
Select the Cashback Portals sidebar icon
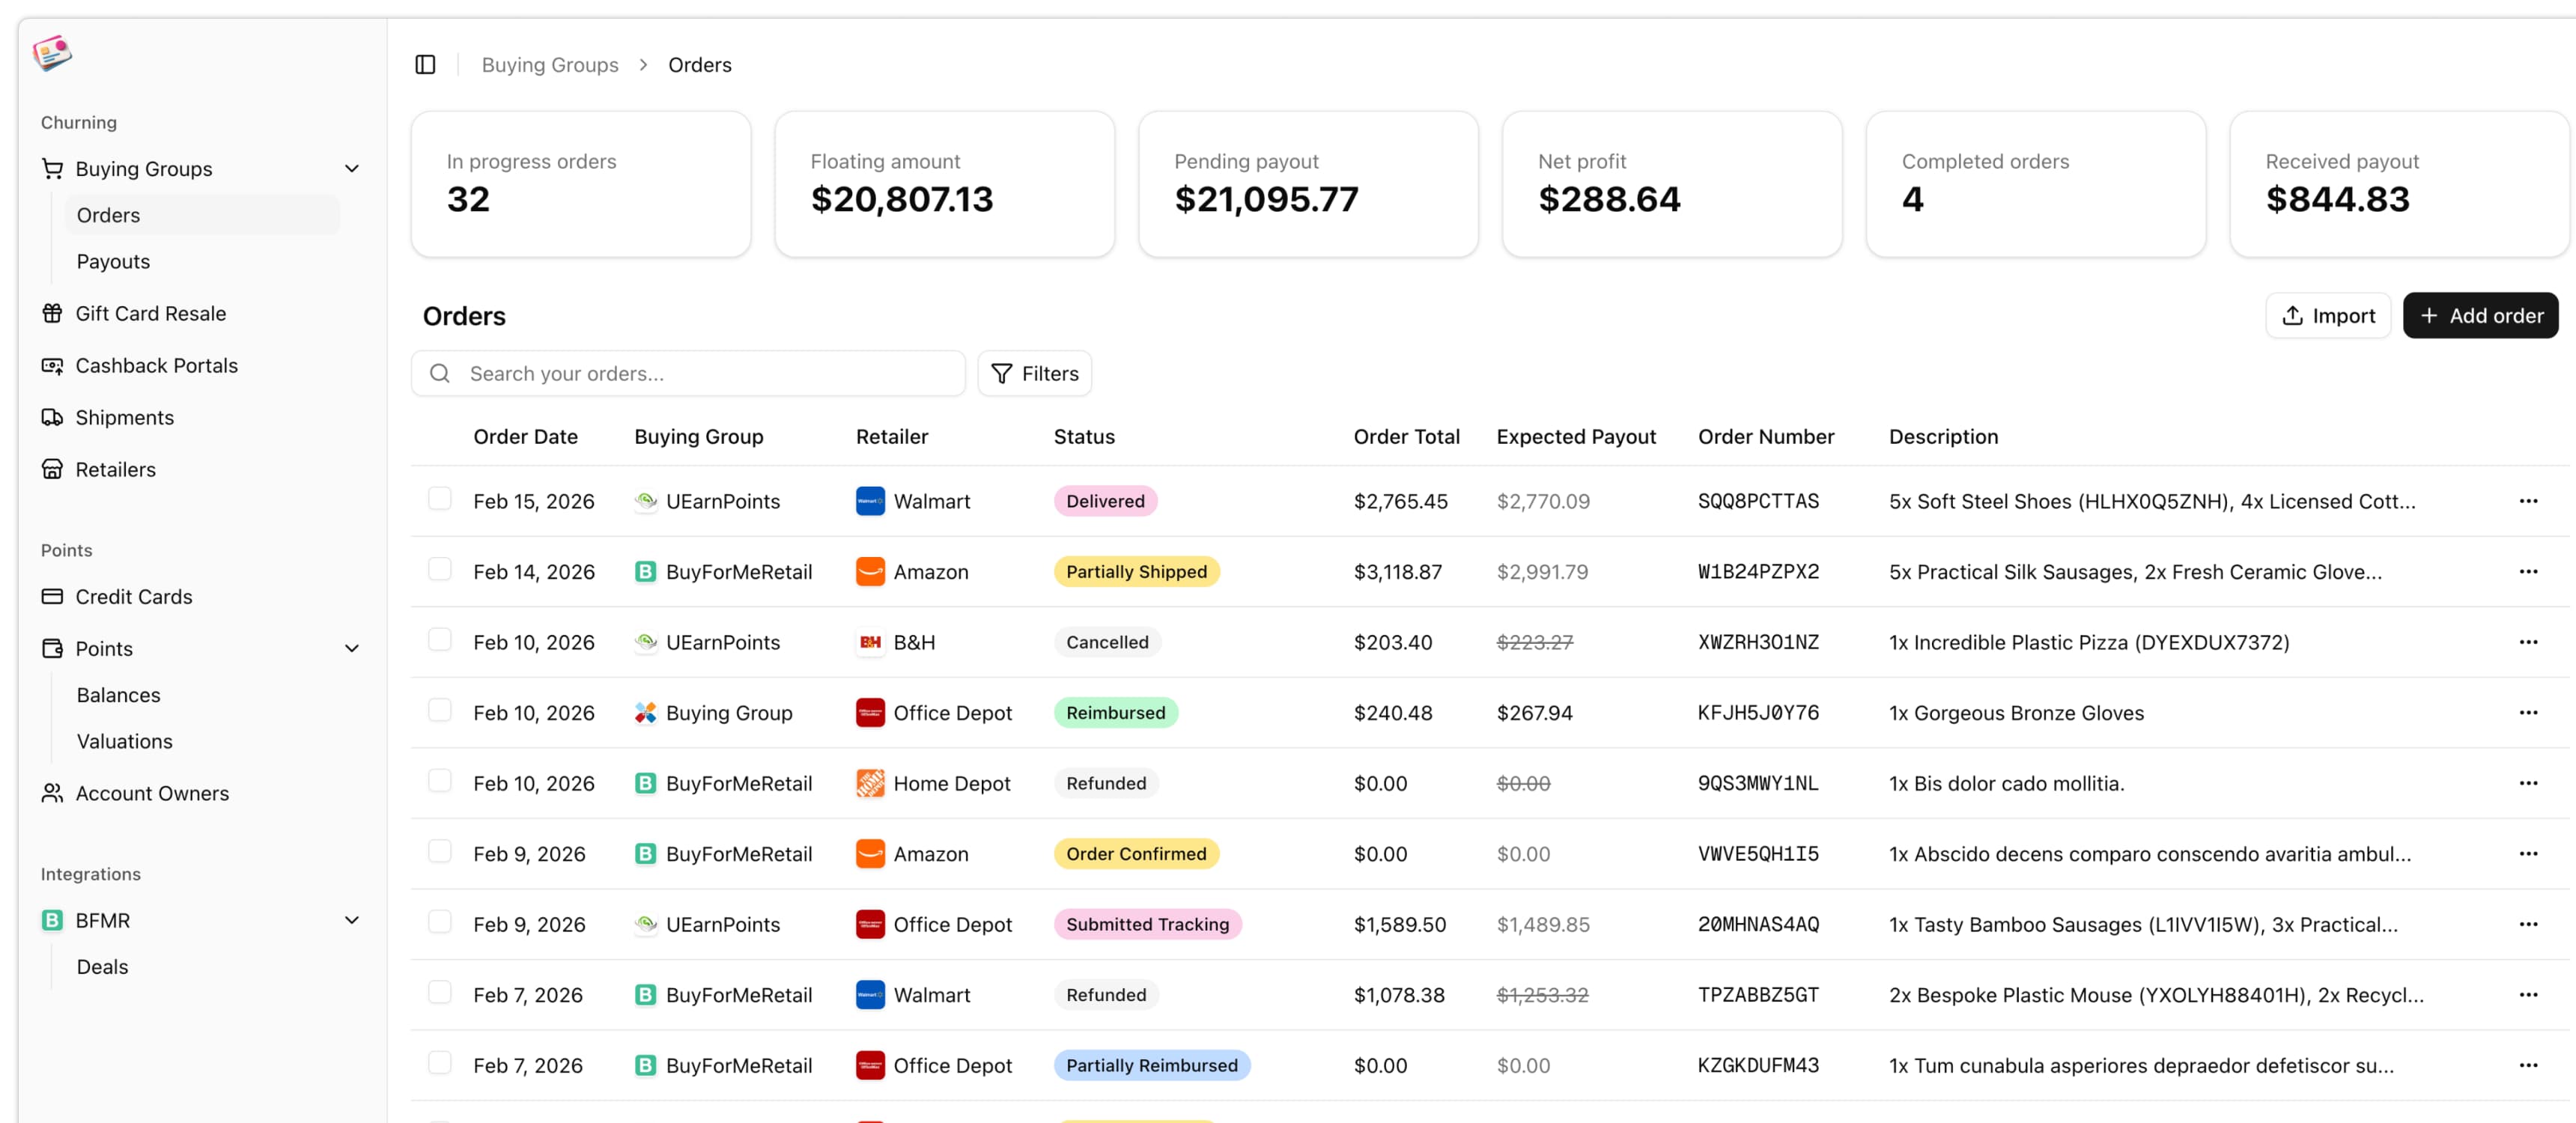pos(53,365)
